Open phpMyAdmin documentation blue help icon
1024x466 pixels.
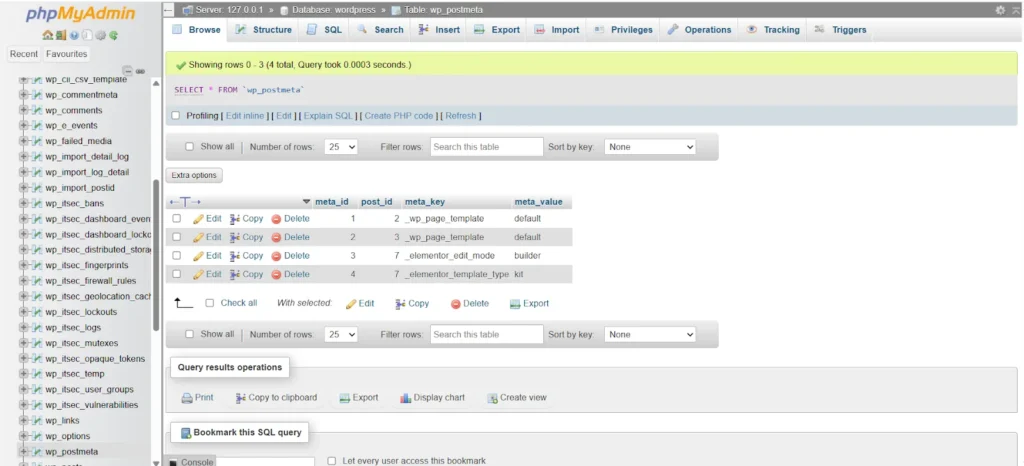[x=74, y=35]
